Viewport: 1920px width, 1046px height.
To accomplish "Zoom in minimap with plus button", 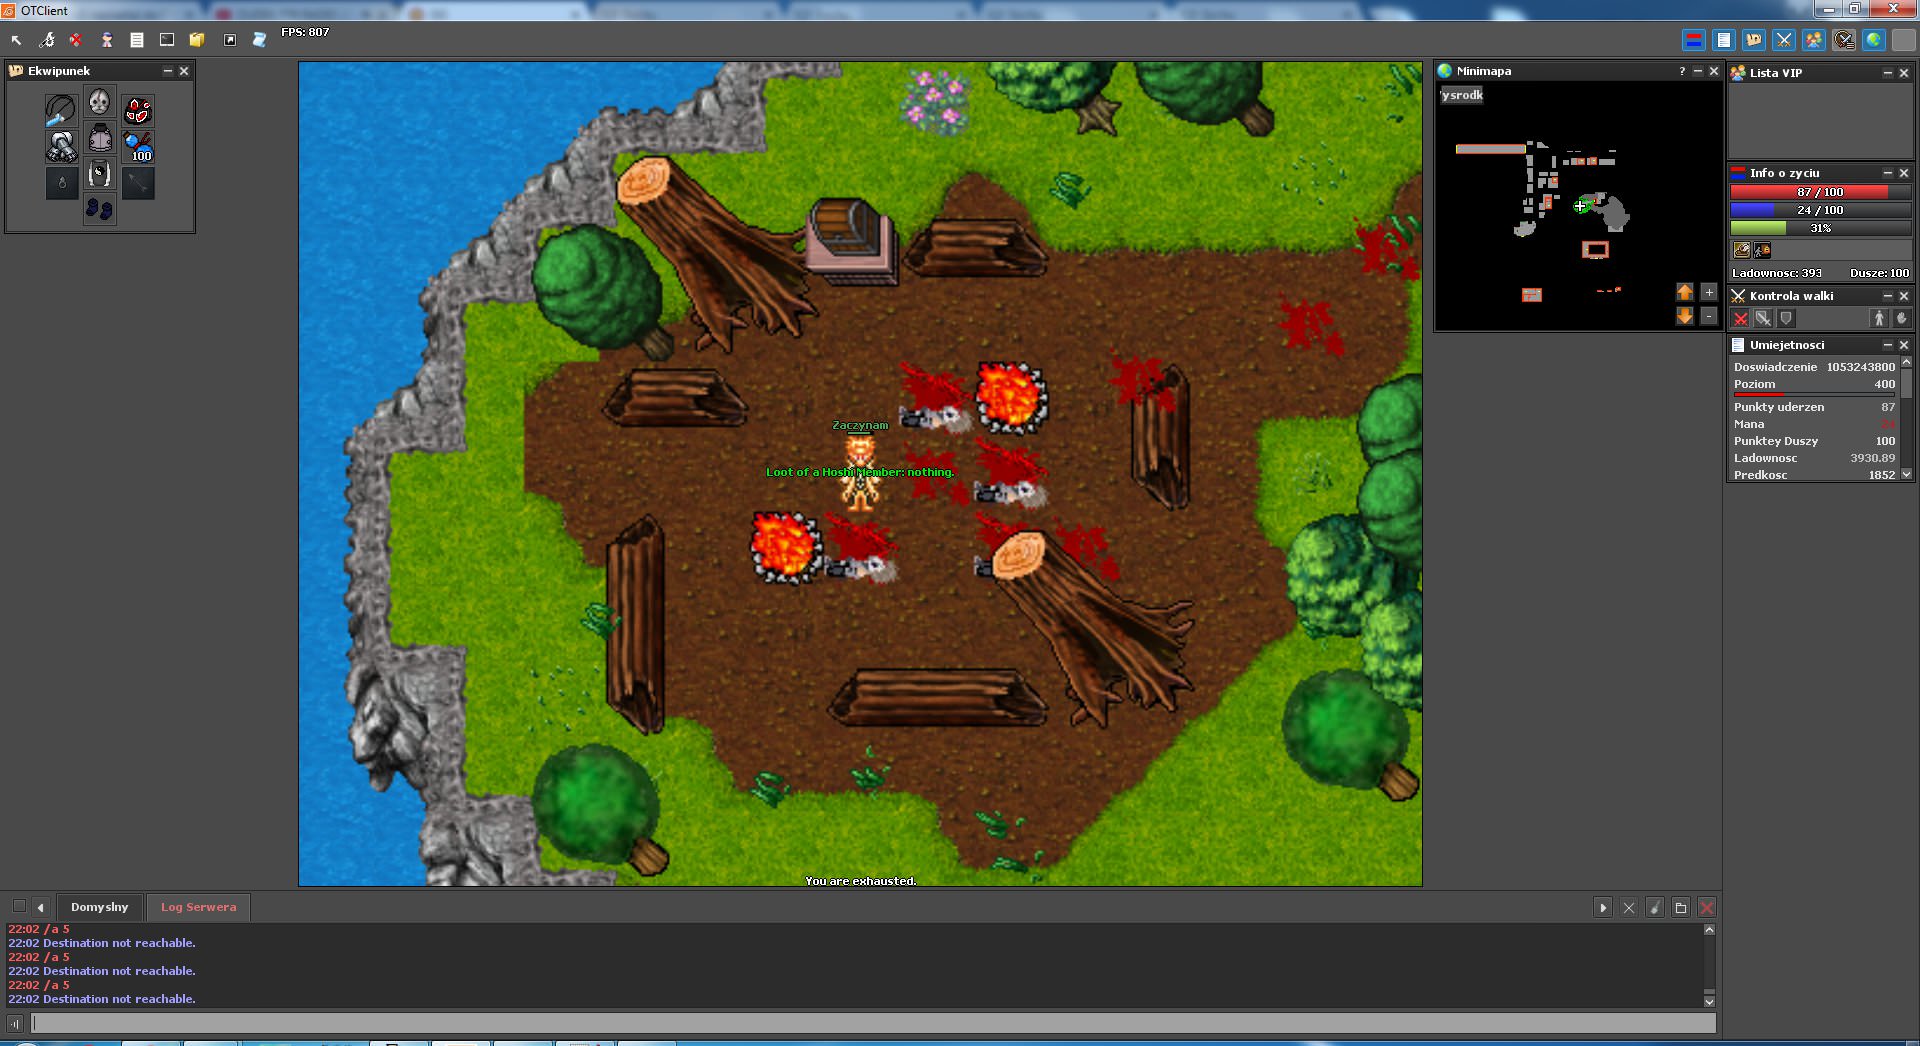I will click(x=1709, y=292).
